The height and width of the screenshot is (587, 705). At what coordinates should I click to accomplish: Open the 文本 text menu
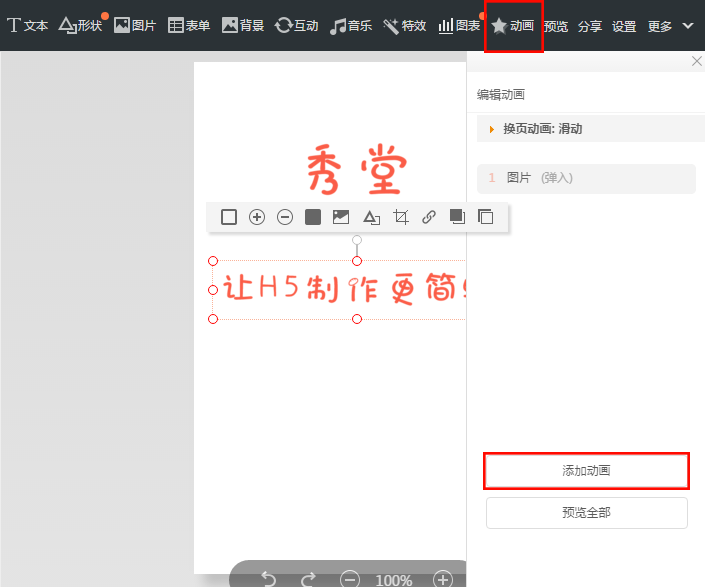pyautogui.click(x=27, y=26)
